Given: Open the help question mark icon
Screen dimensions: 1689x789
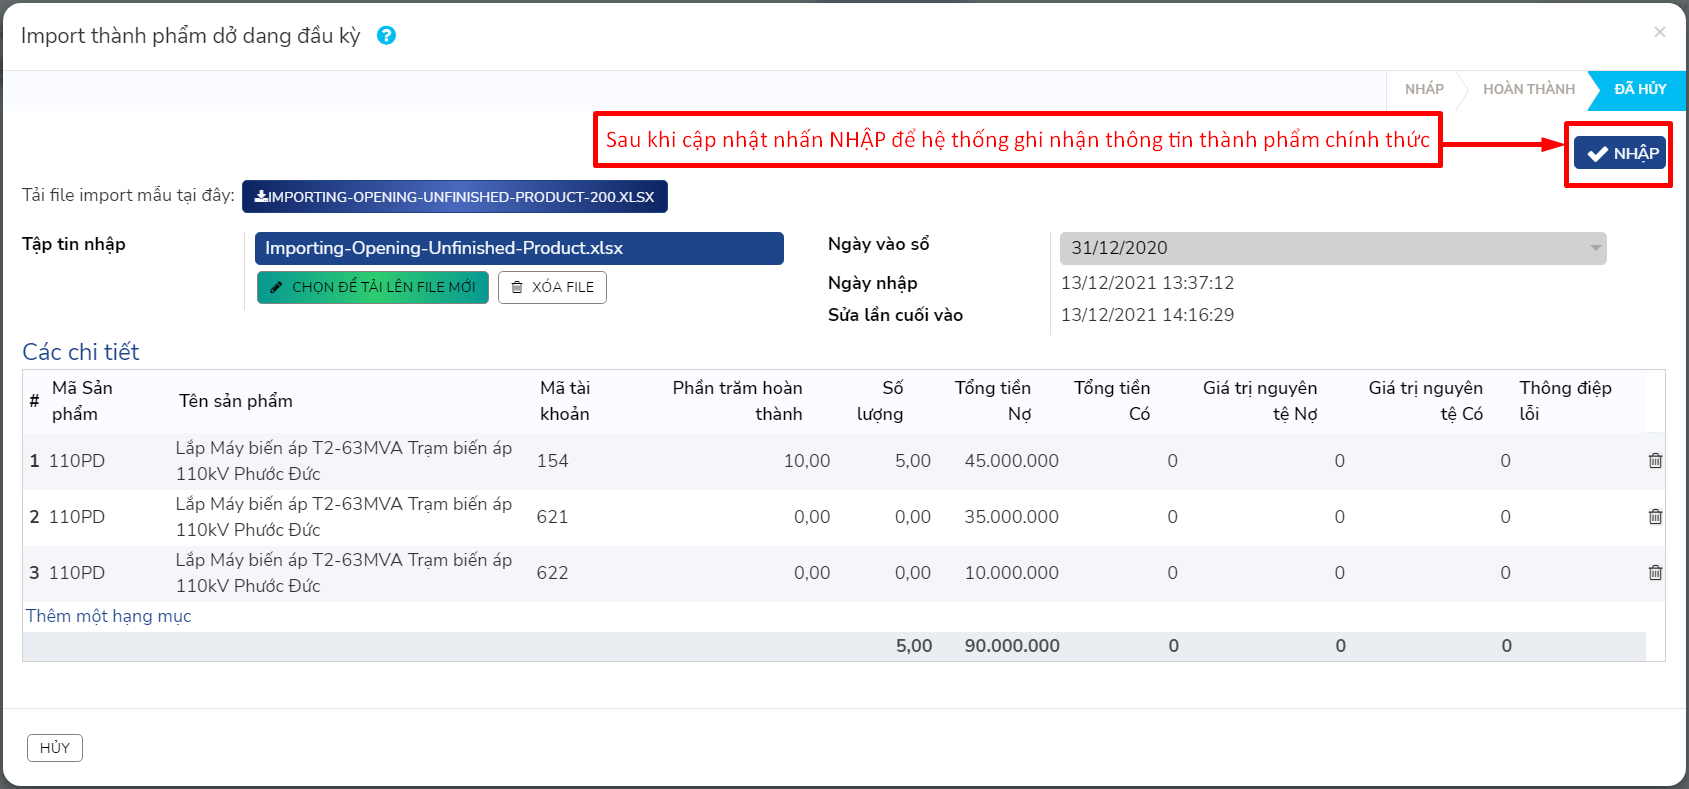Looking at the screenshot, I should (x=386, y=35).
